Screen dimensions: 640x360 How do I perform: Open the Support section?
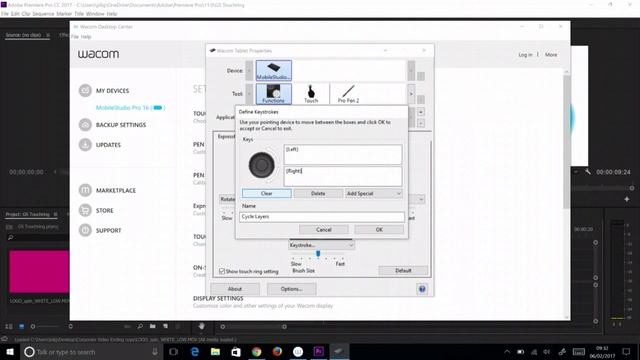[100, 230]
